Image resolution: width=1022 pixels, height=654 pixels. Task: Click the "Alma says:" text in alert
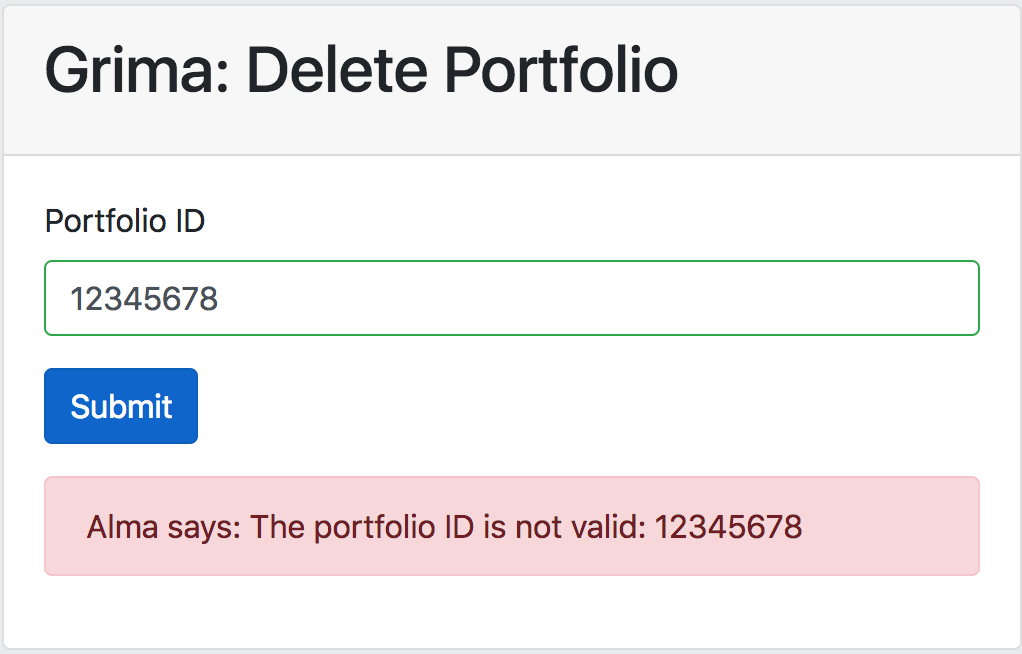click(164, 527)
